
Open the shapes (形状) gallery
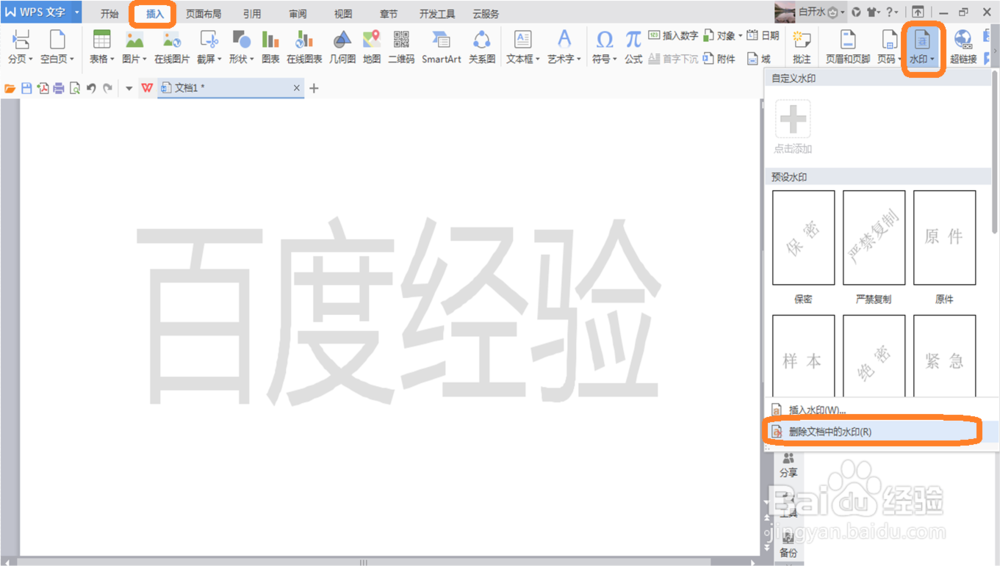coord(241,47)
